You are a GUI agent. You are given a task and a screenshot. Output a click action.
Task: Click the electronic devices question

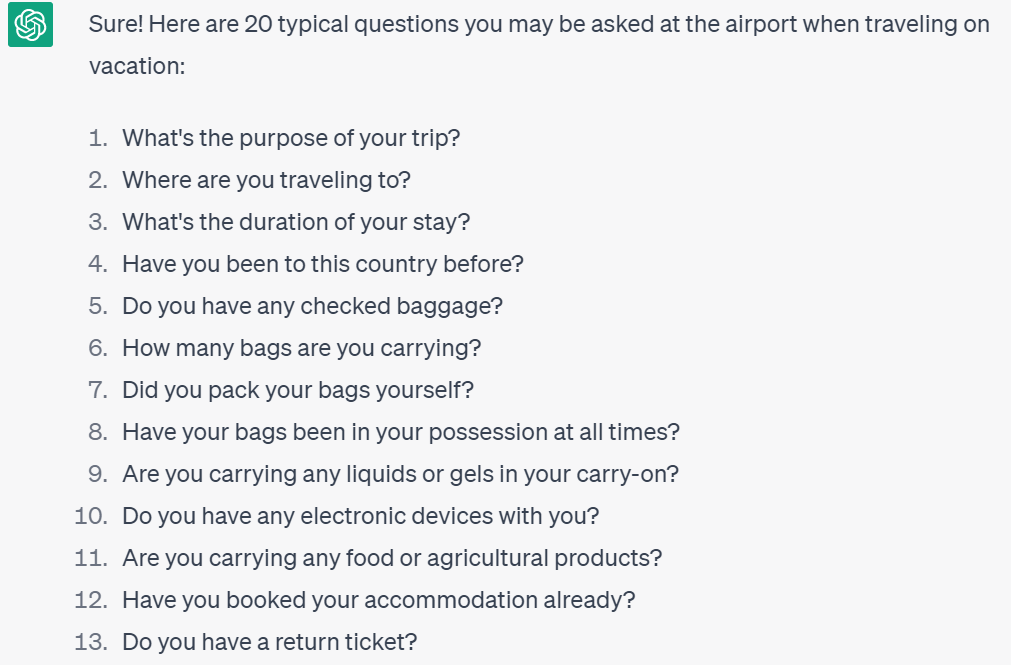click(360, 516)
